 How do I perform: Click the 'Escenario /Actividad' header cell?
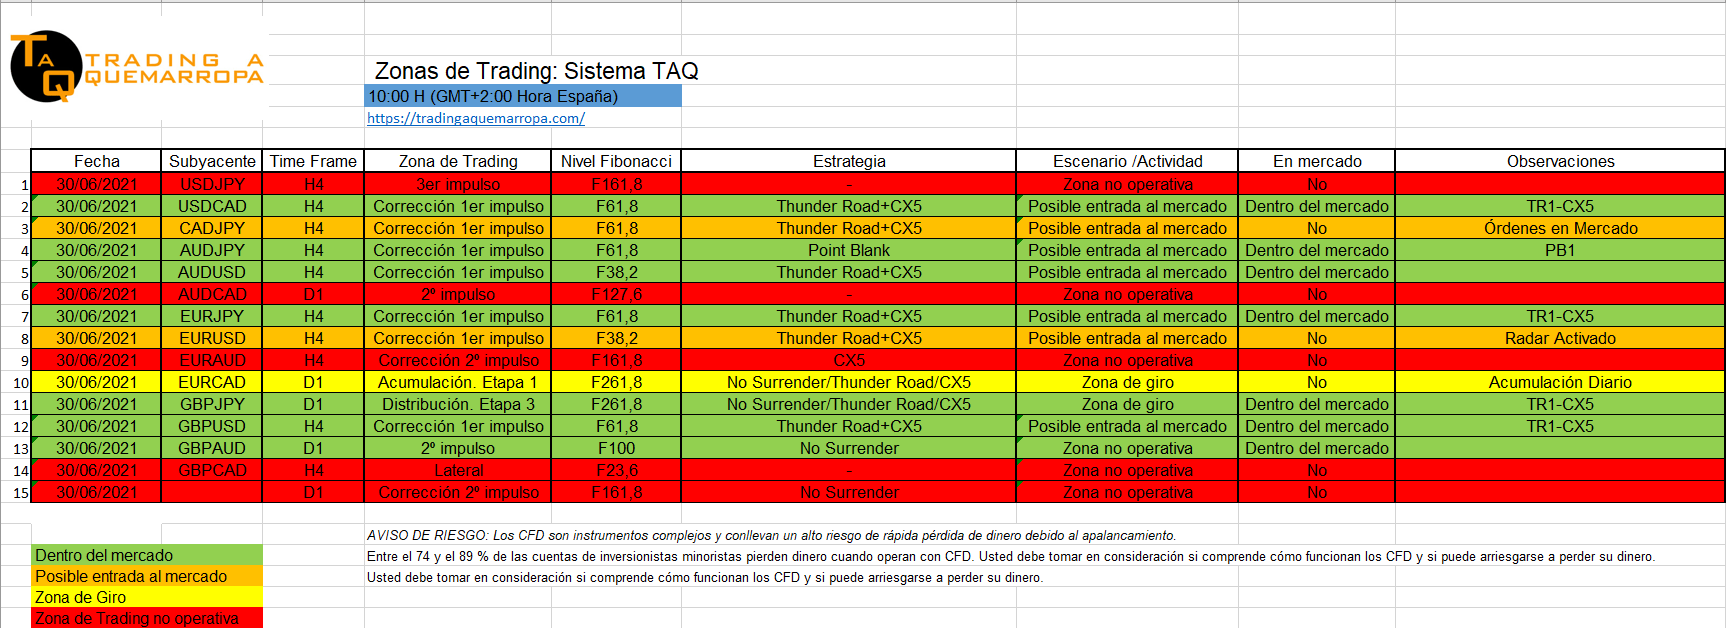pos(1127,161)
